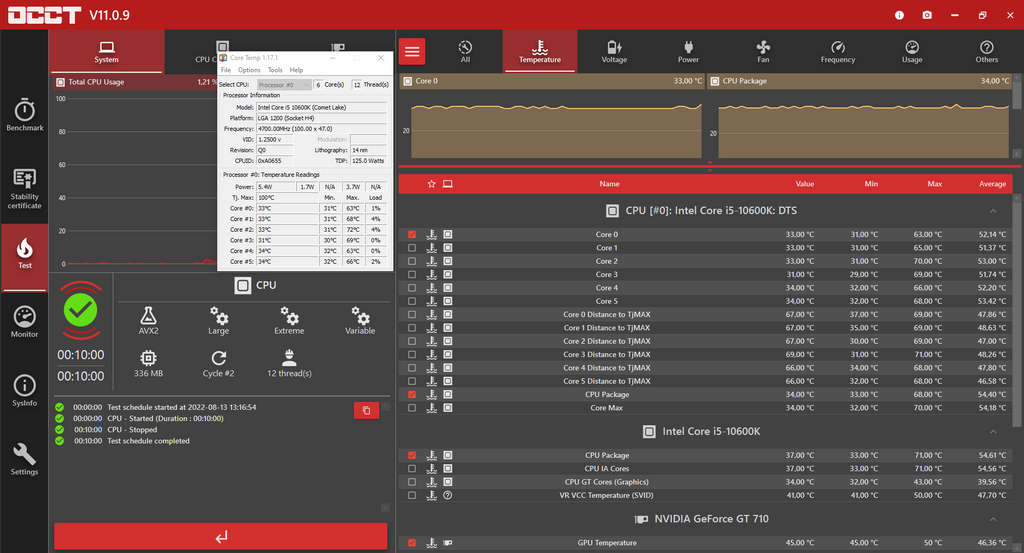Open the Help menu in Core Temp

click(x=296, y=70)
